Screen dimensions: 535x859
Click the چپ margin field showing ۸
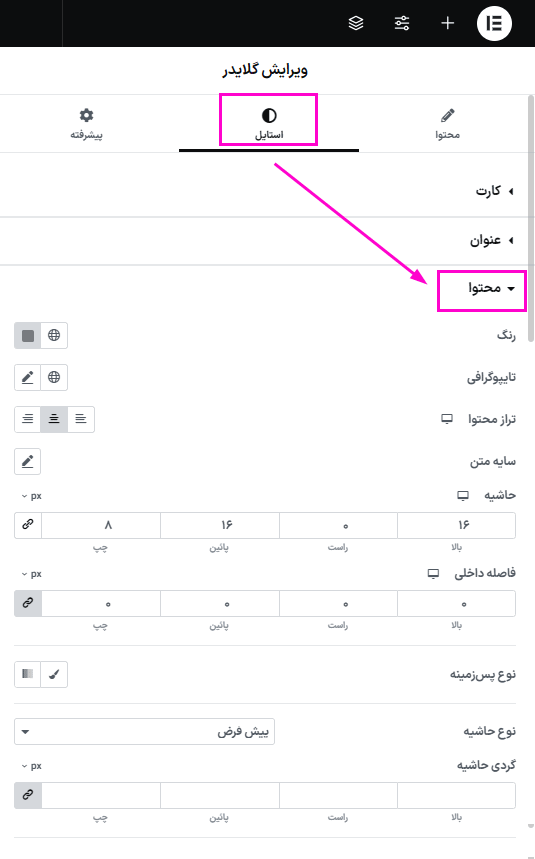pyautogui.click(x=101, y=525)
